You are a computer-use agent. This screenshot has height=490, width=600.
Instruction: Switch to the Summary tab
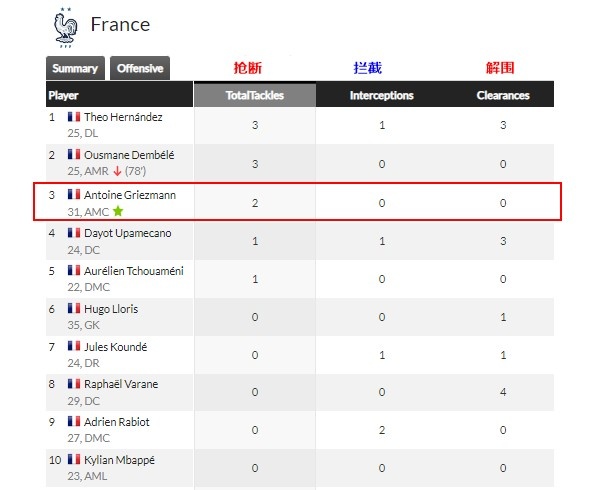click(75, 68)
